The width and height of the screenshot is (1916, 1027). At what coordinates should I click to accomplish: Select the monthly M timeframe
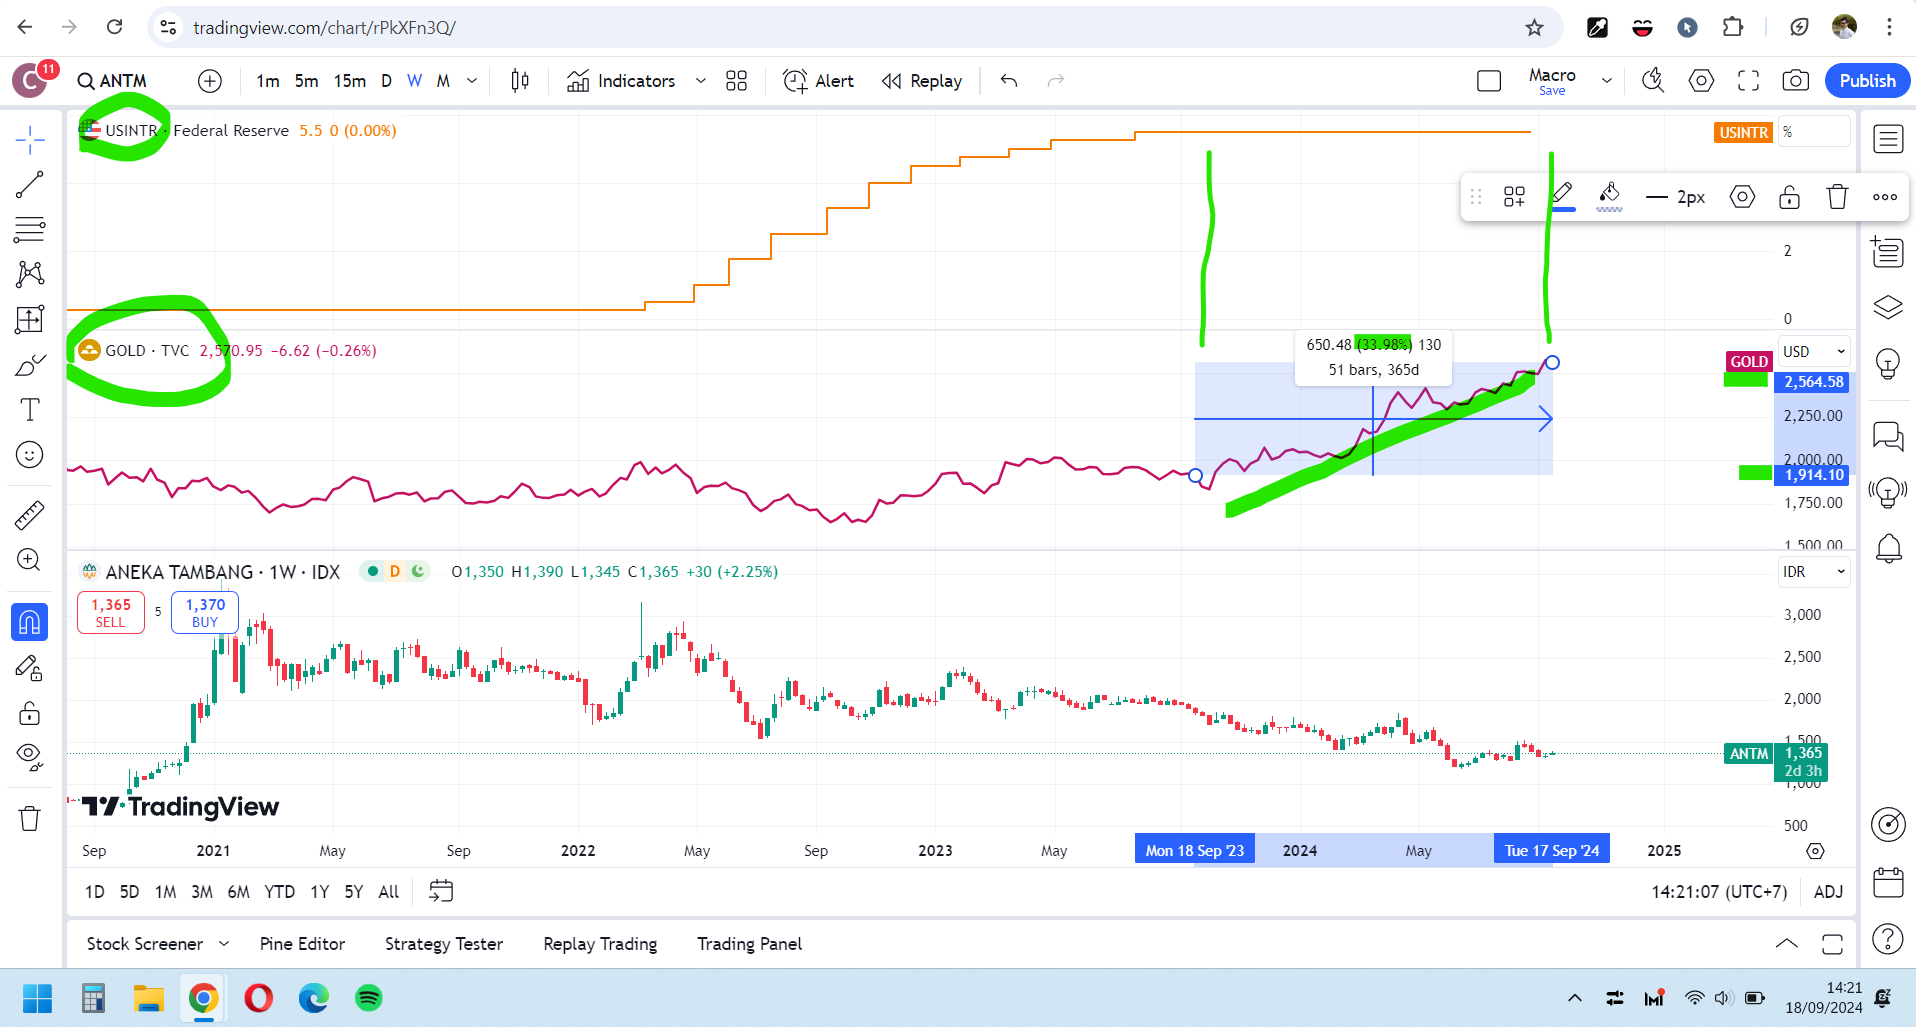[443, 81]
